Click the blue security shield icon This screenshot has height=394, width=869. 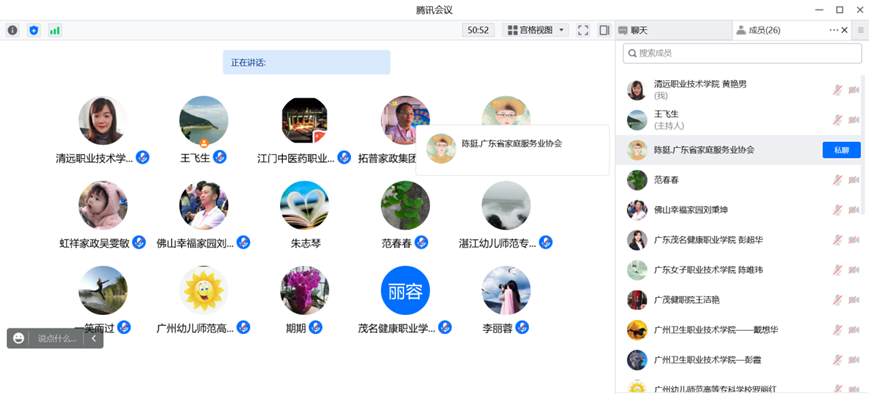pyautogui.click(x=34, y=30)
